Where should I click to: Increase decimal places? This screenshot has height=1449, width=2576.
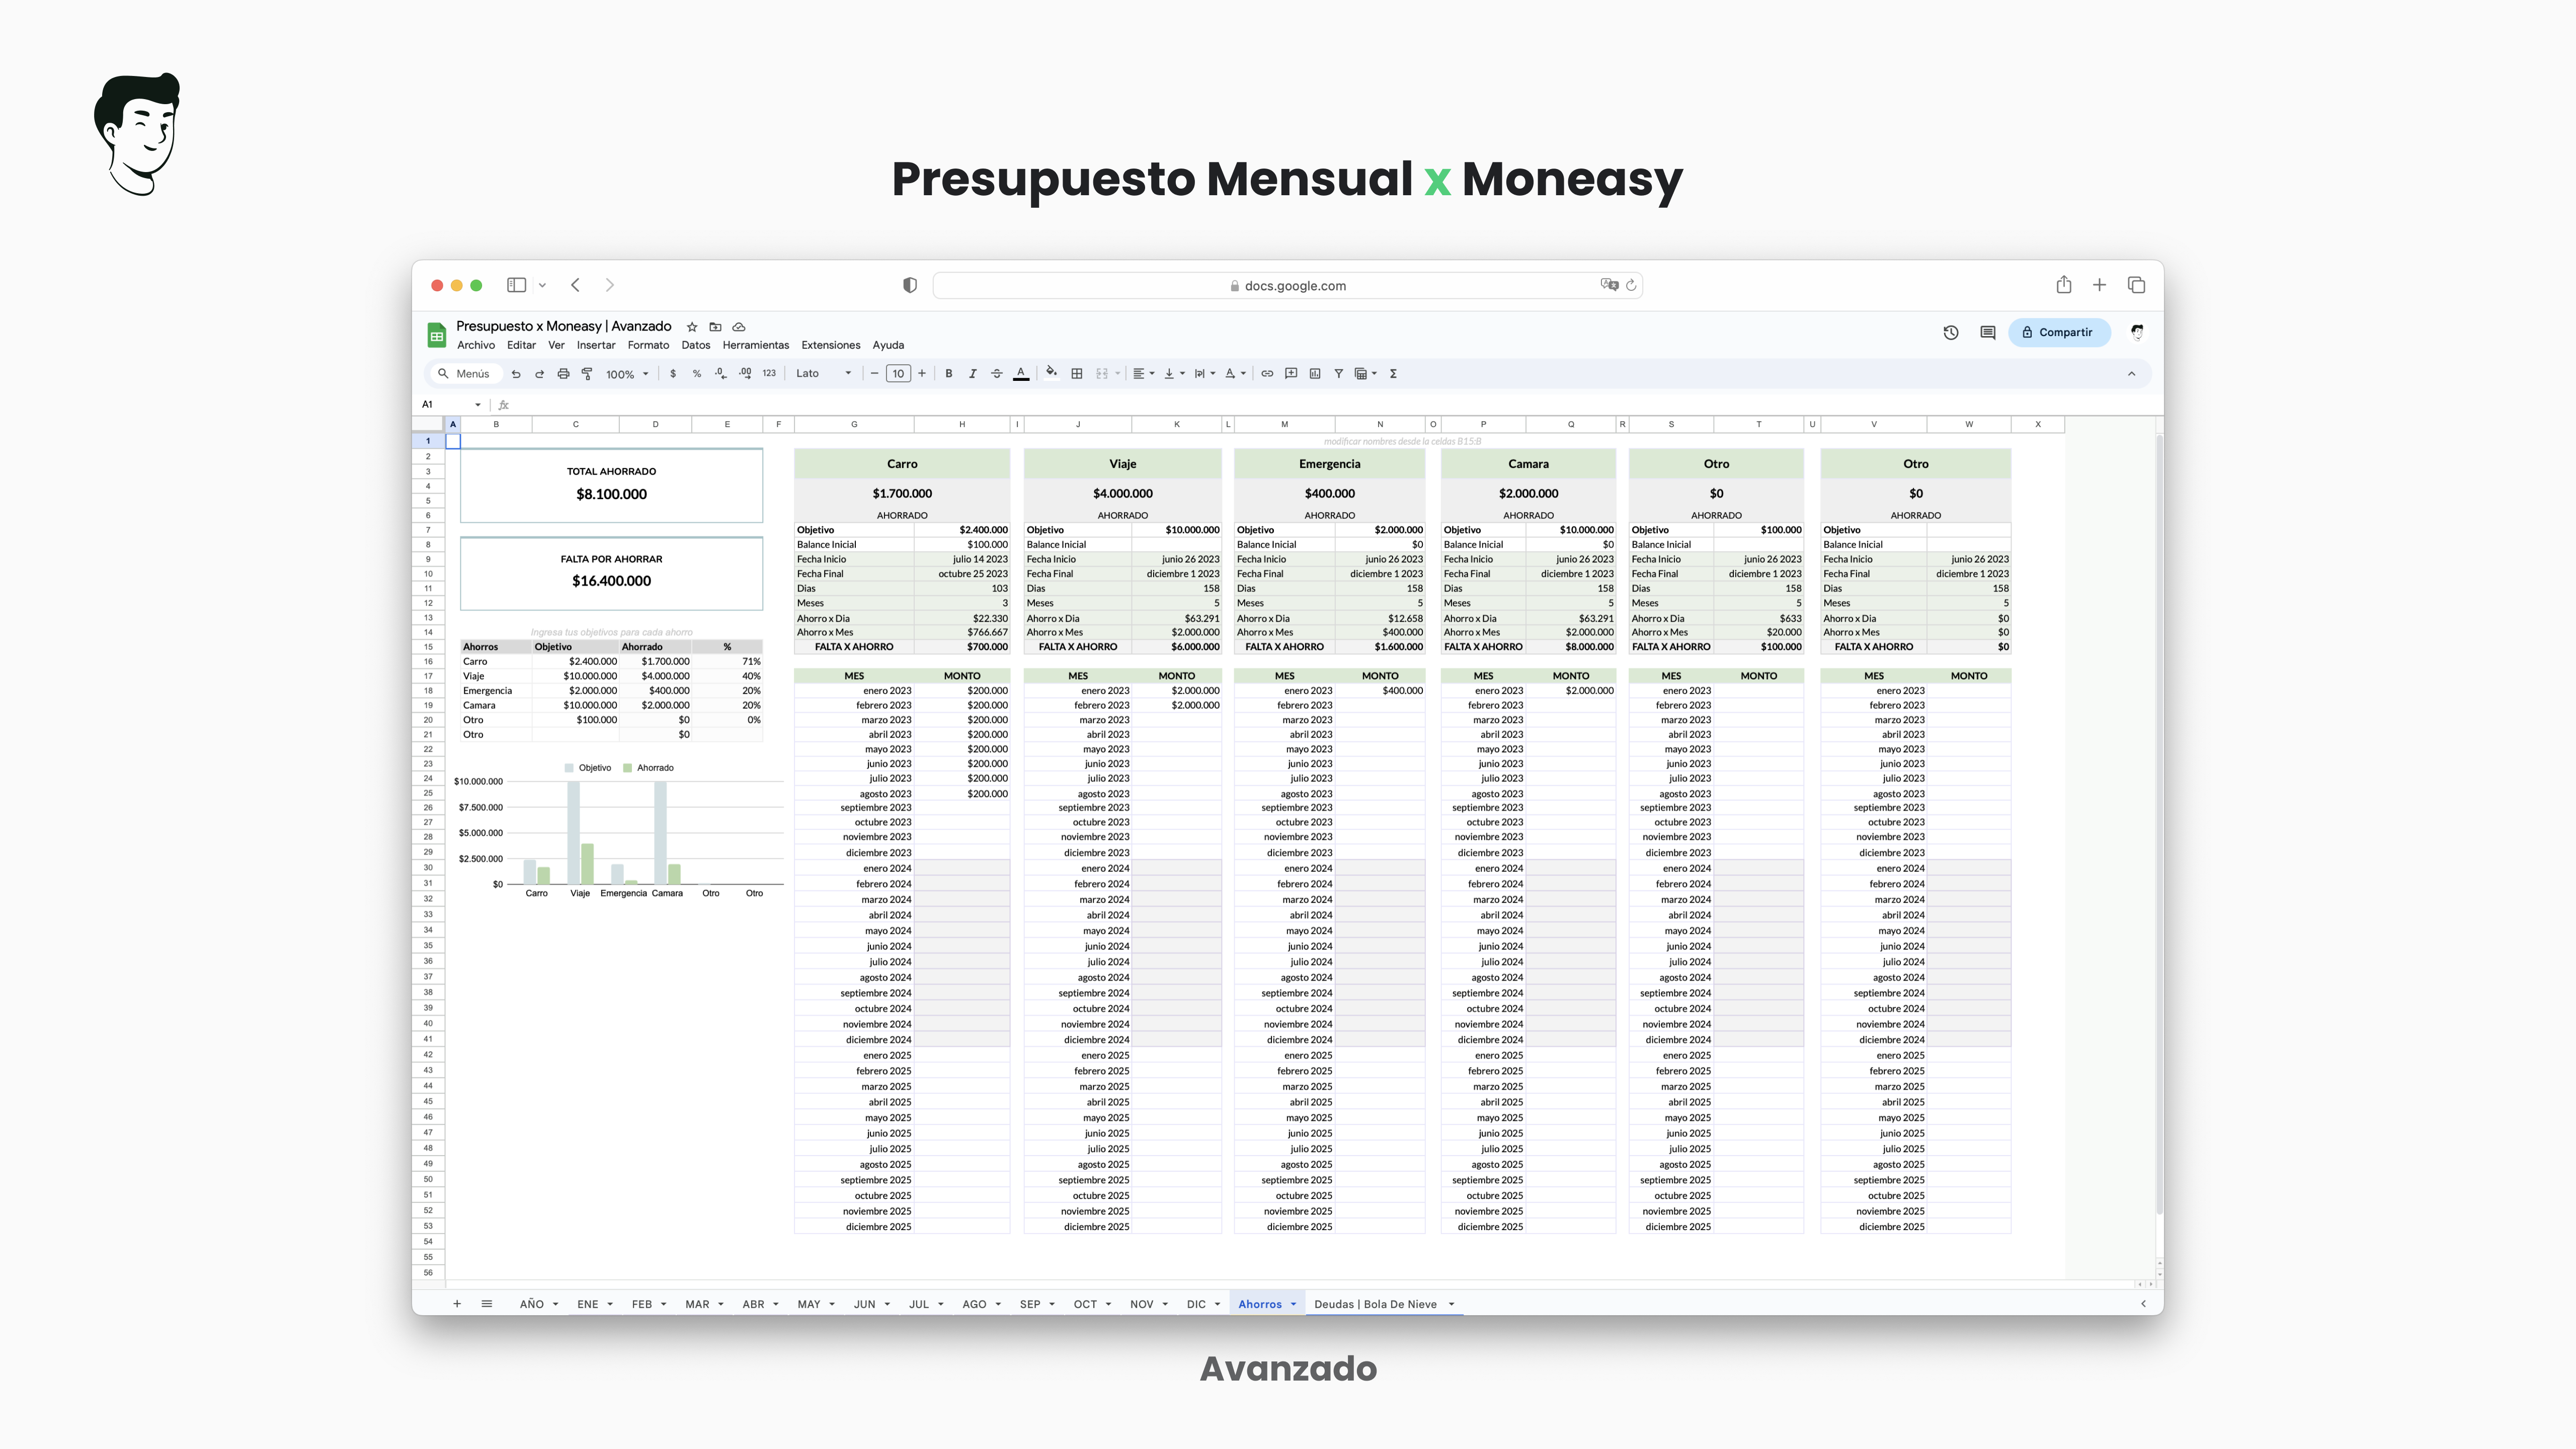(x=745, y=374)
